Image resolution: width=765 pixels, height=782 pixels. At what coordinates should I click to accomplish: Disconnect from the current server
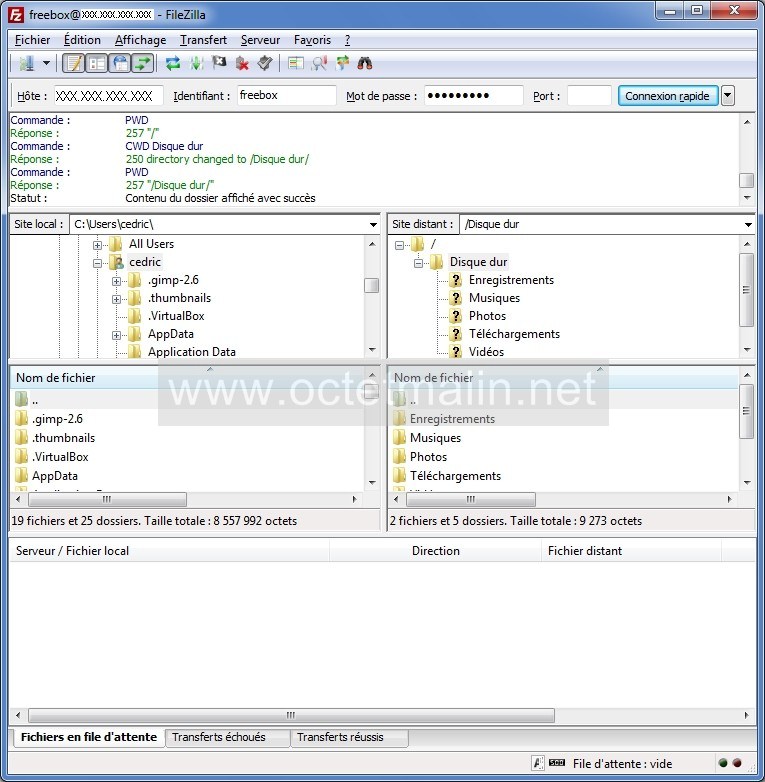(x=242, y=63)
